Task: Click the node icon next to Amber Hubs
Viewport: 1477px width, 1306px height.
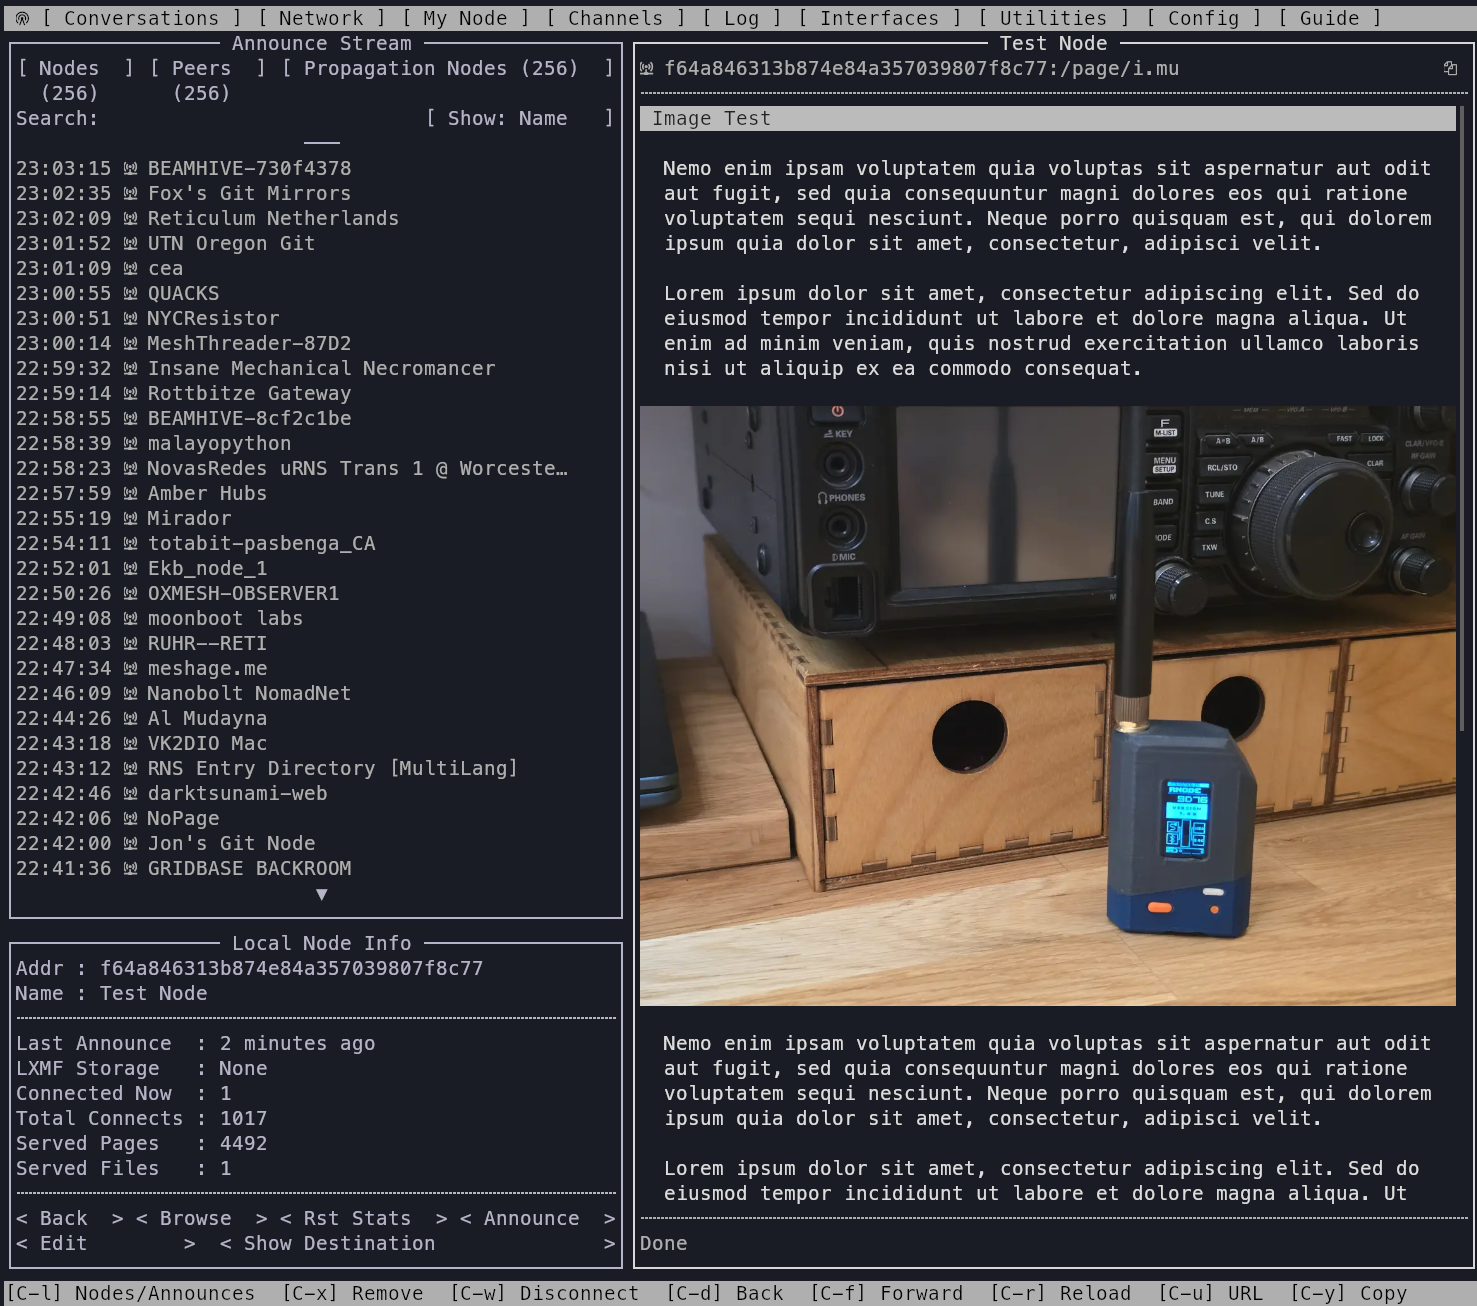Action: click(x=130, y=493)
